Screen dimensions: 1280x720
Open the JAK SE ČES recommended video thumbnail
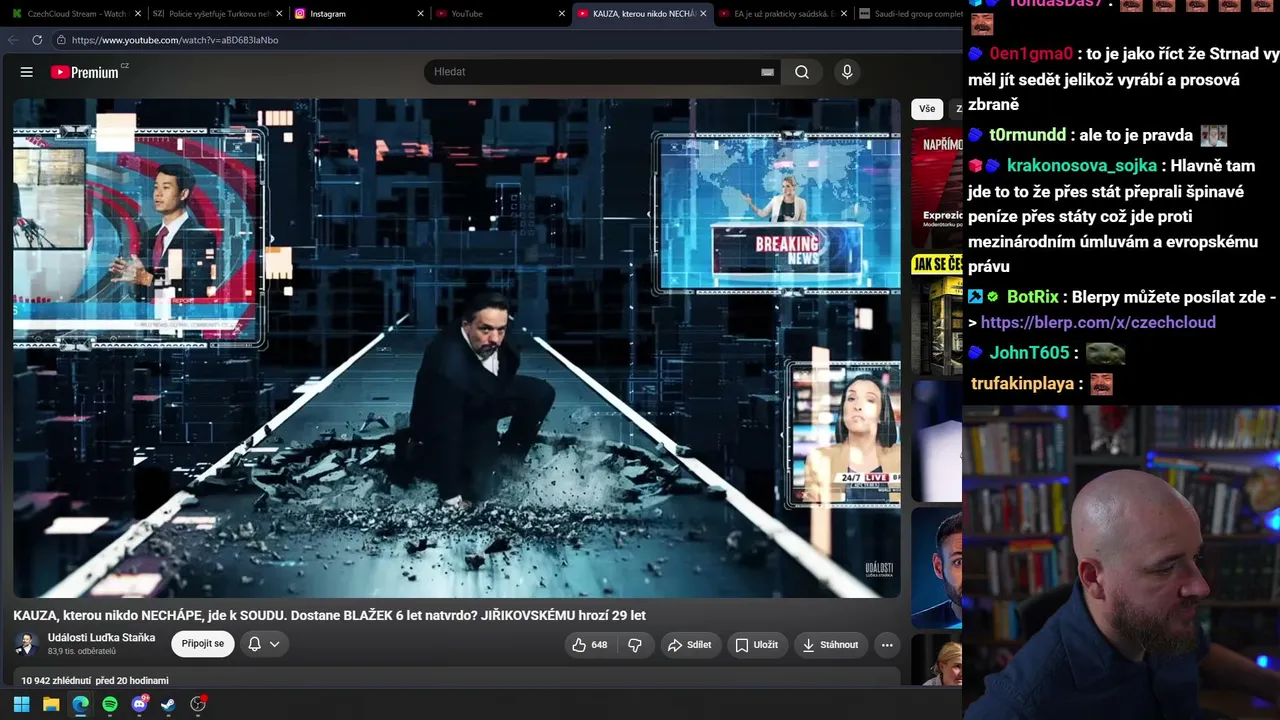[x=937, y=313]
